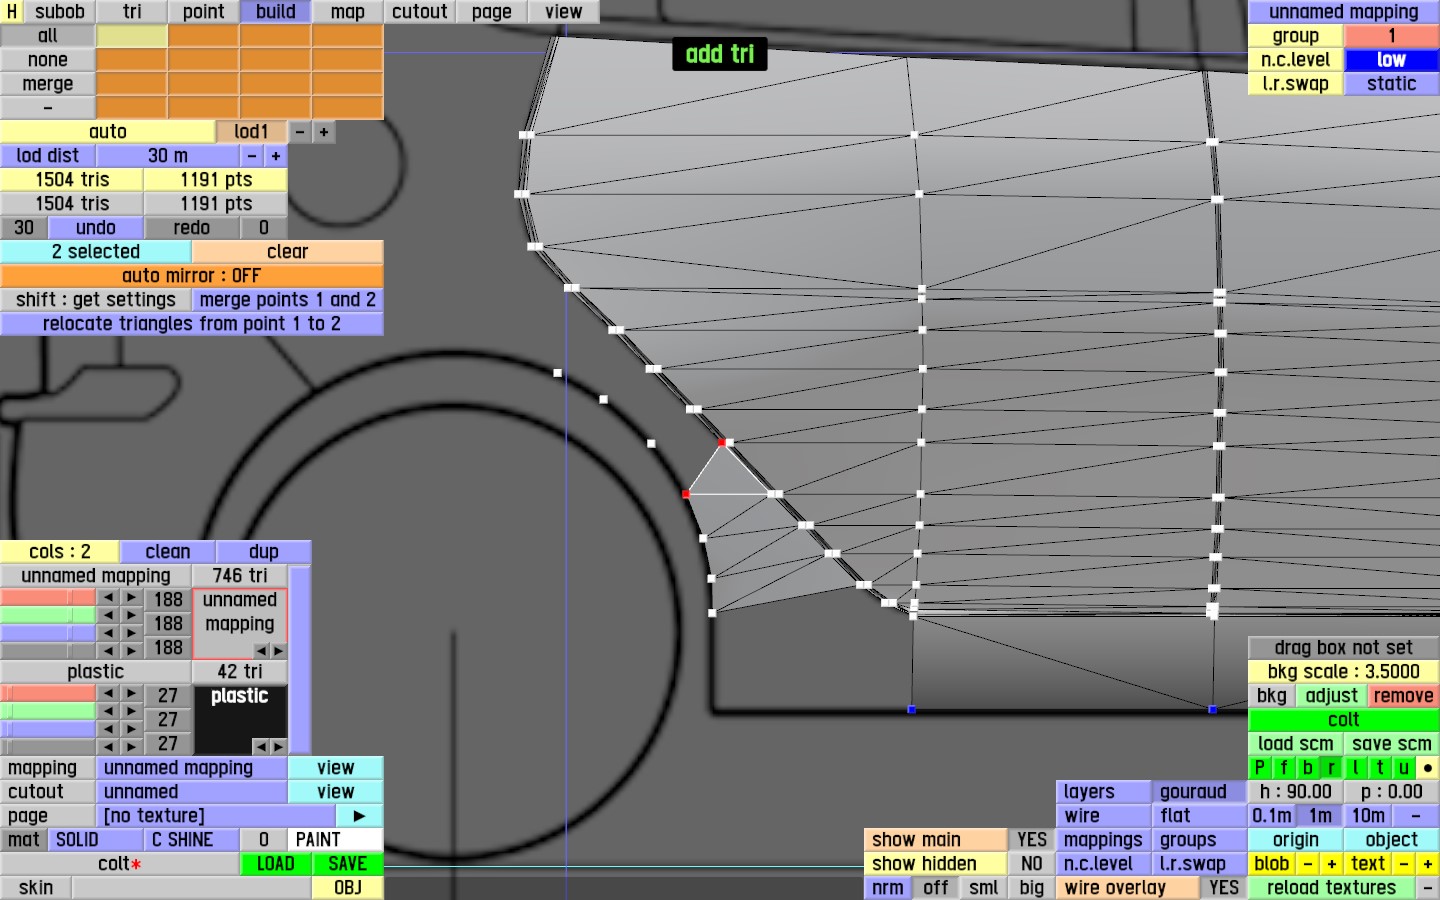Image resolution: width=1440 pixels, height=900 pixels.
Task: Decrease red value of unnamed mapping colour
Action: pyautogui.click(x=108, y=598)
